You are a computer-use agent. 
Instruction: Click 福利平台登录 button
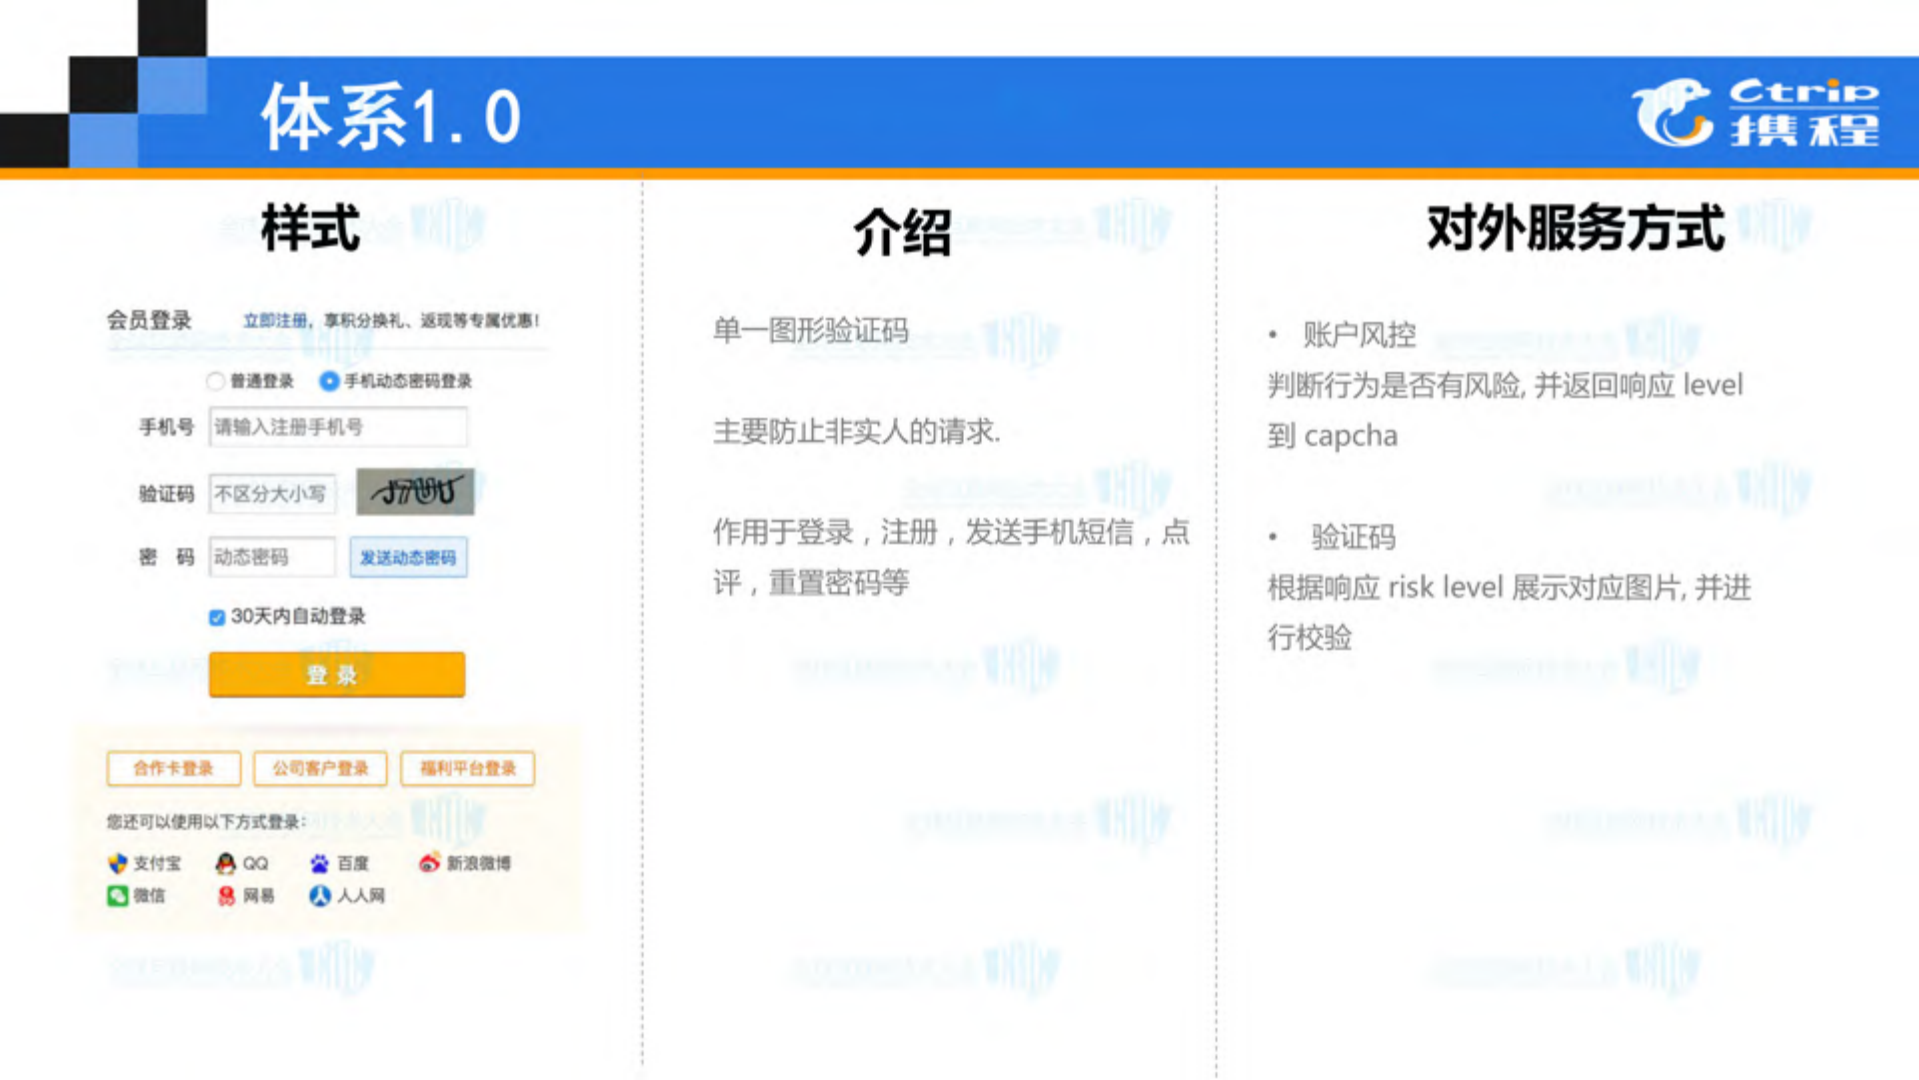466,768
